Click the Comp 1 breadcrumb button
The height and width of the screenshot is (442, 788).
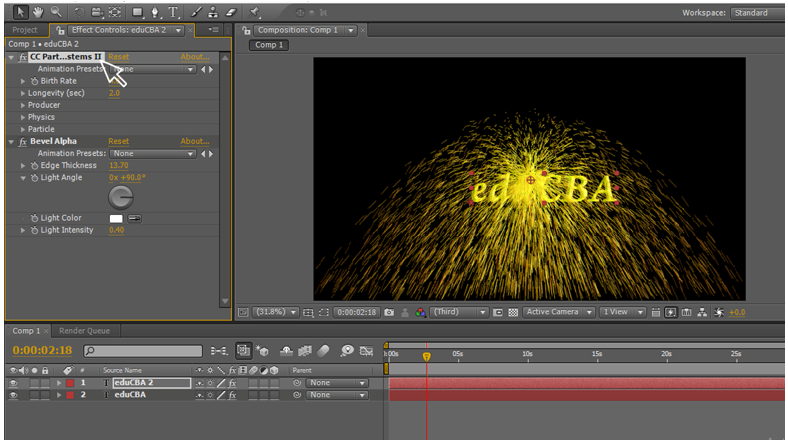click(x=269, y=45)
